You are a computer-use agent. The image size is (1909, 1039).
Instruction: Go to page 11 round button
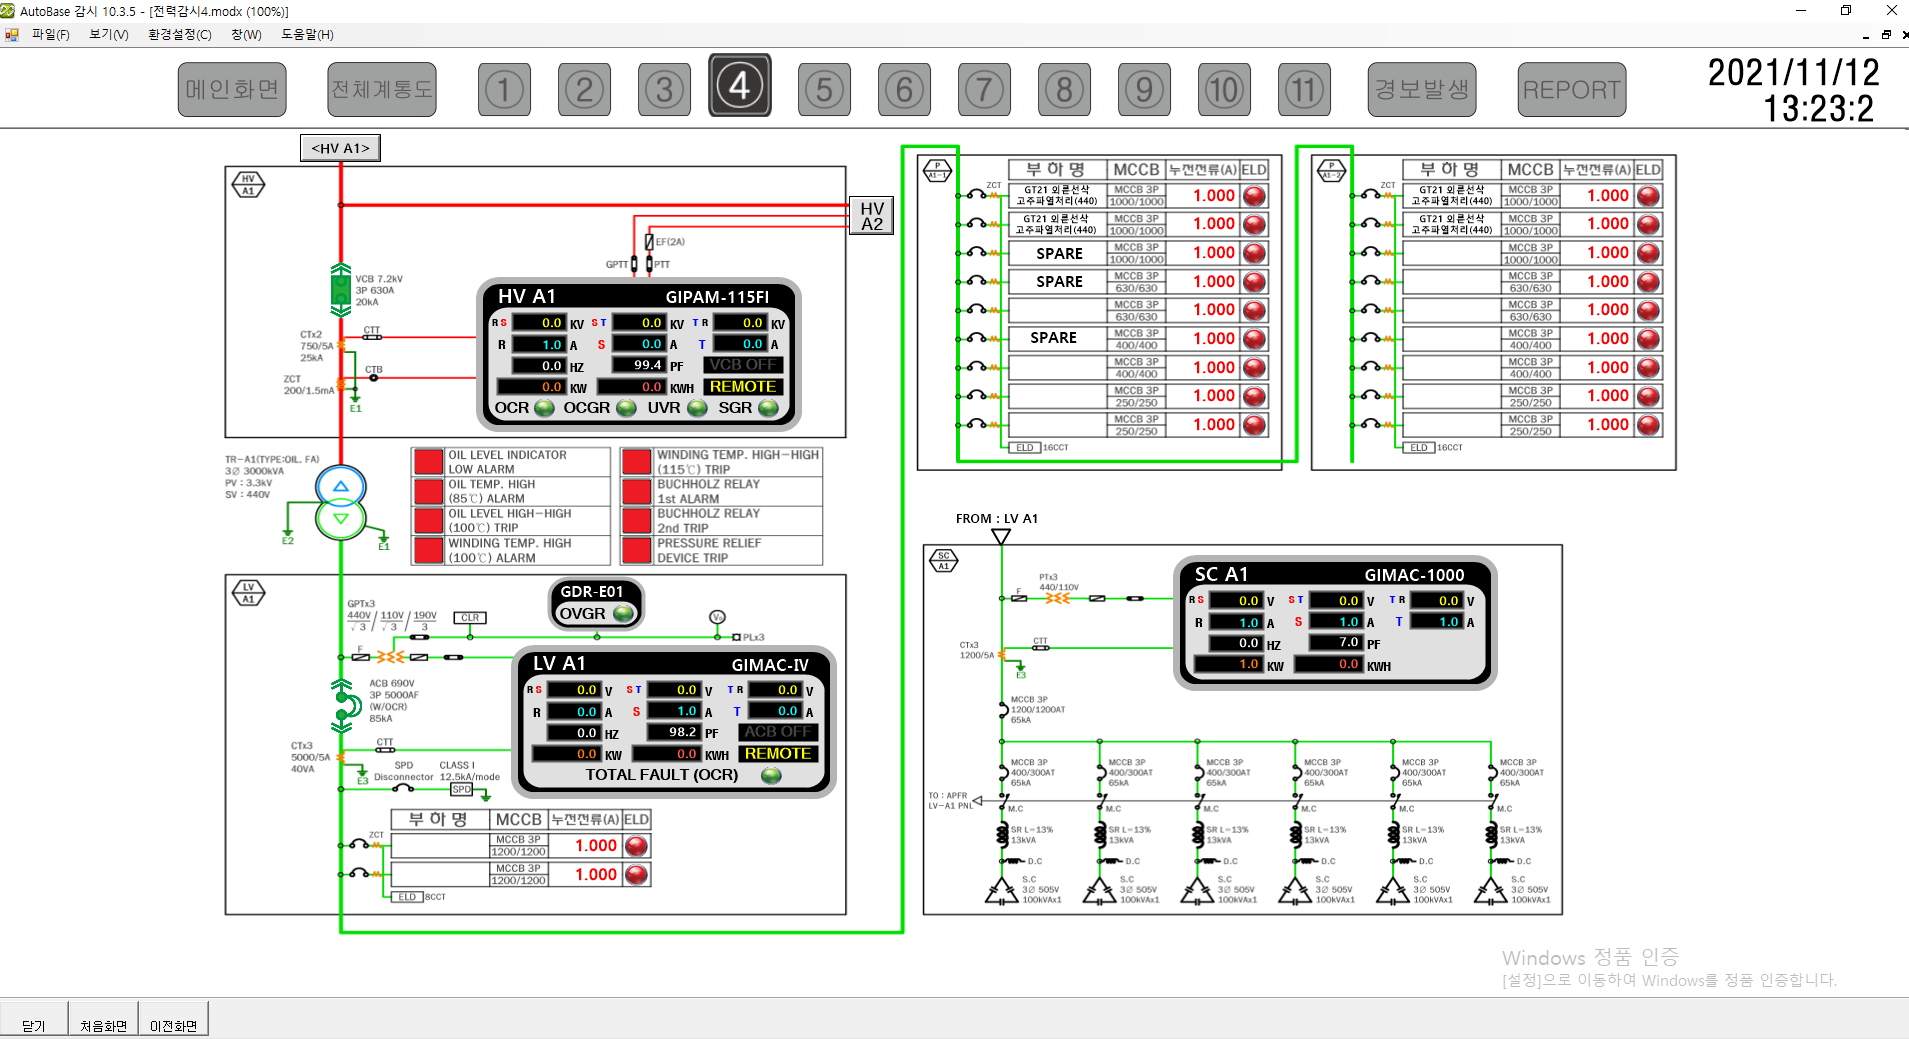(1304, 90)
